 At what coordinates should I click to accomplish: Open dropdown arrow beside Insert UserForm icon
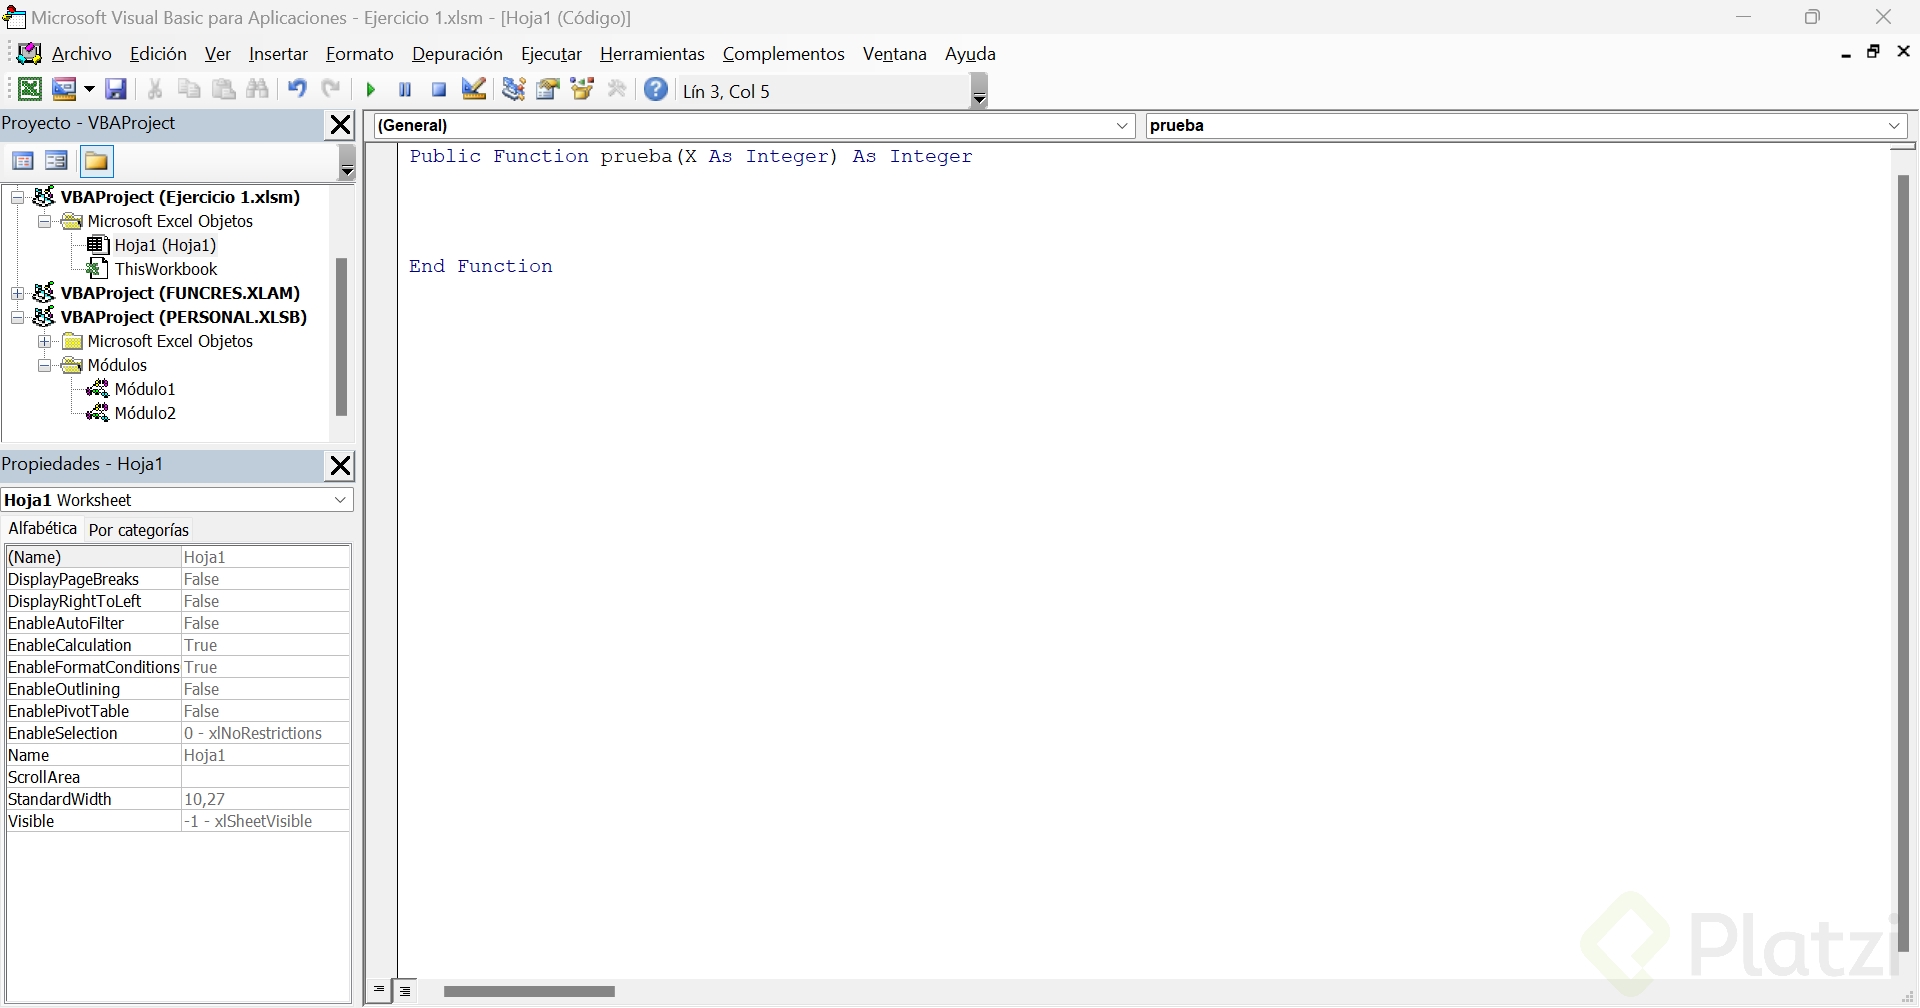[89, 90]
